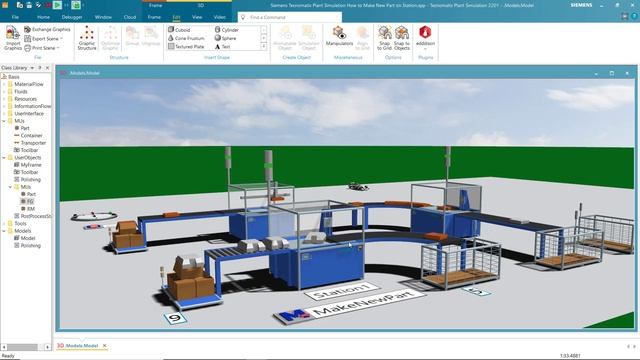Expand the Resources folder
640x360 pixels.
click(4, 99)
